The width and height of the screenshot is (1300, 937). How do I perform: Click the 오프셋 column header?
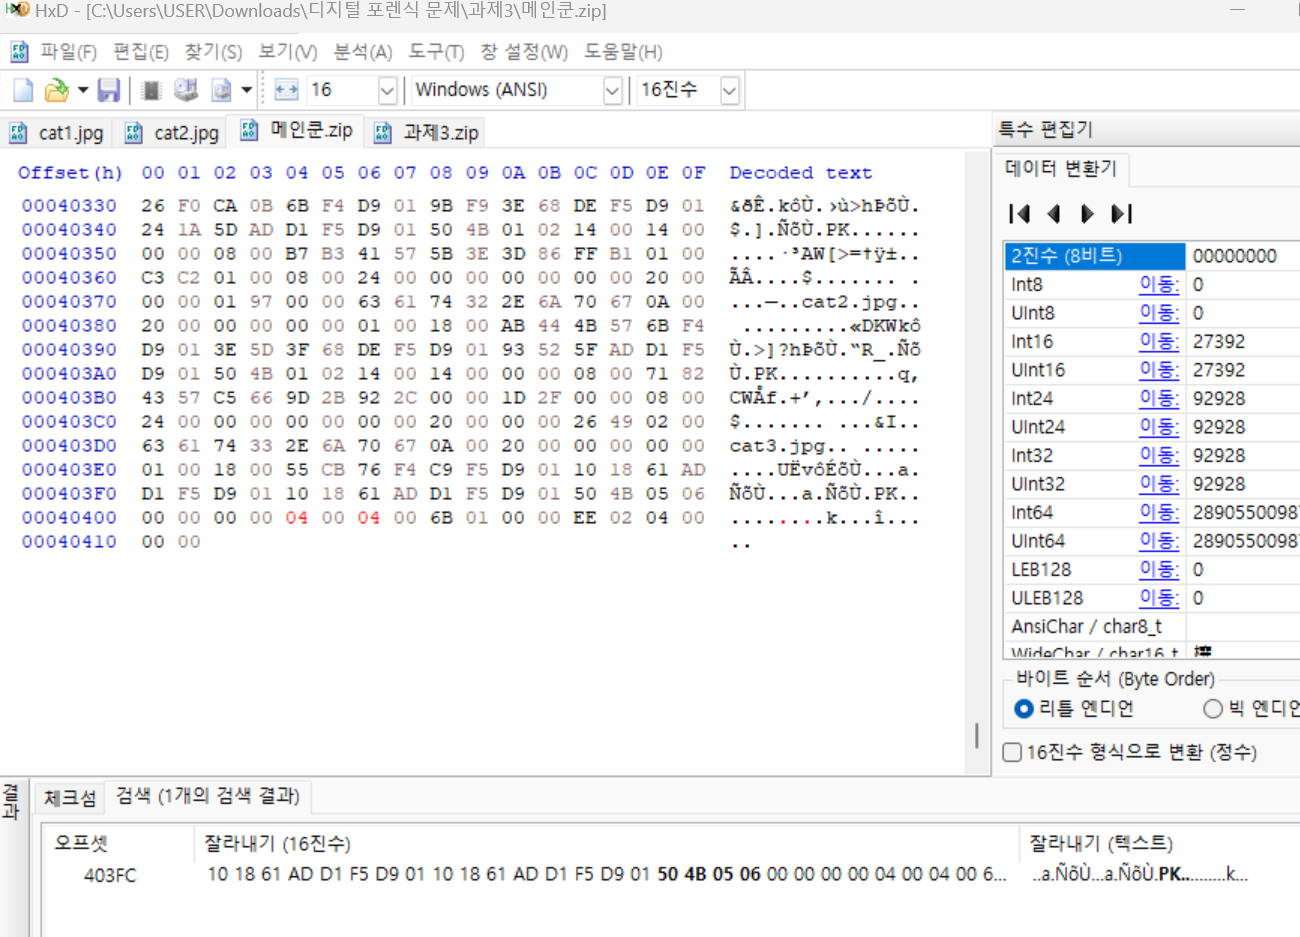pos(81,843)
